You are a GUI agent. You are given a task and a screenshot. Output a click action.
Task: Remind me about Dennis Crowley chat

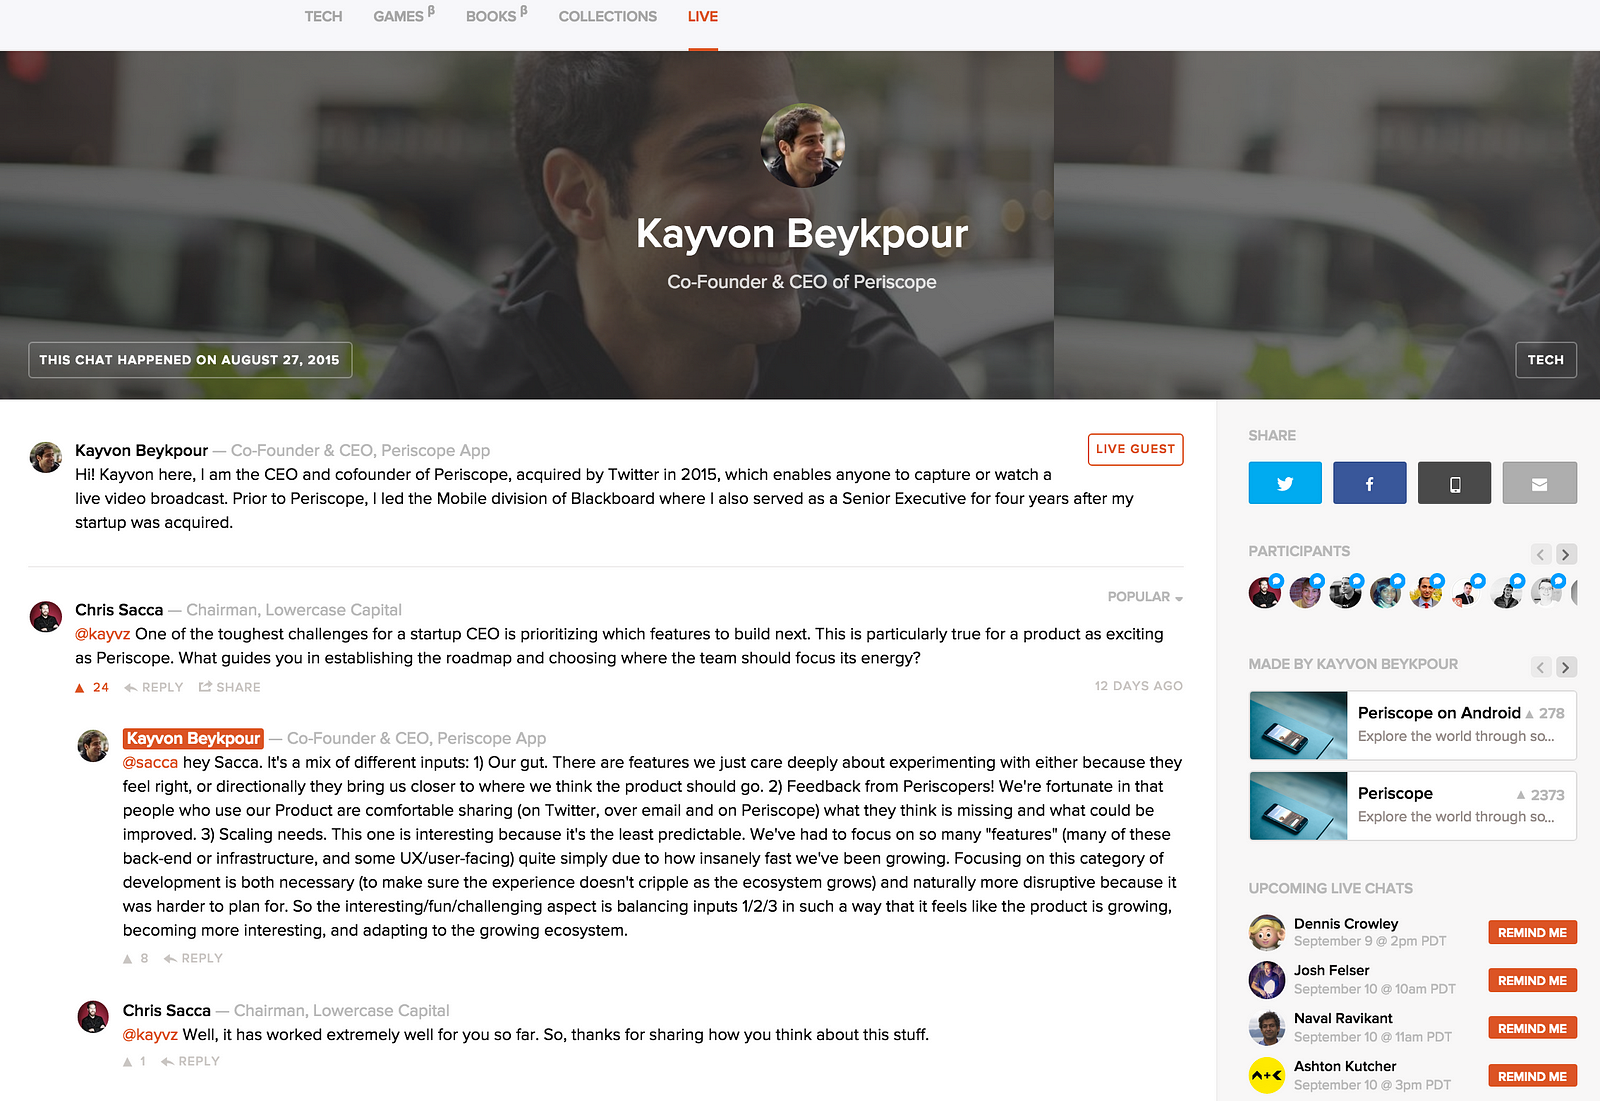[x=1532, y=932]
